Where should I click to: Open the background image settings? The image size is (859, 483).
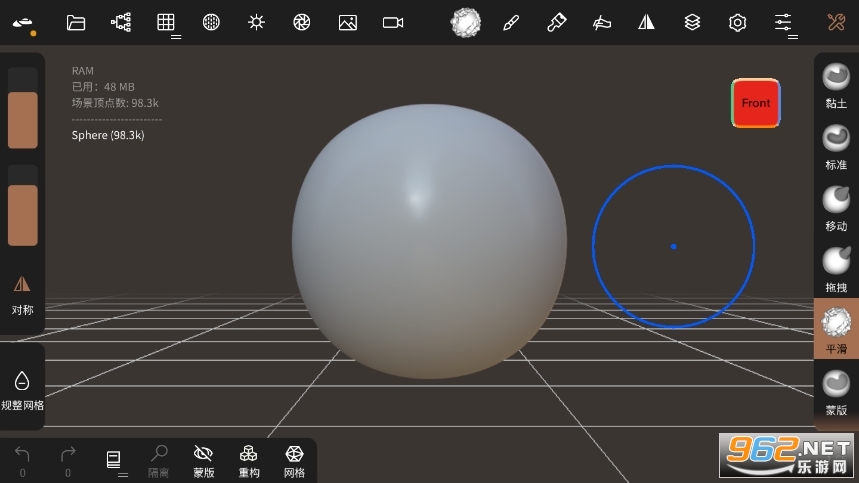(x=348, y=22)
